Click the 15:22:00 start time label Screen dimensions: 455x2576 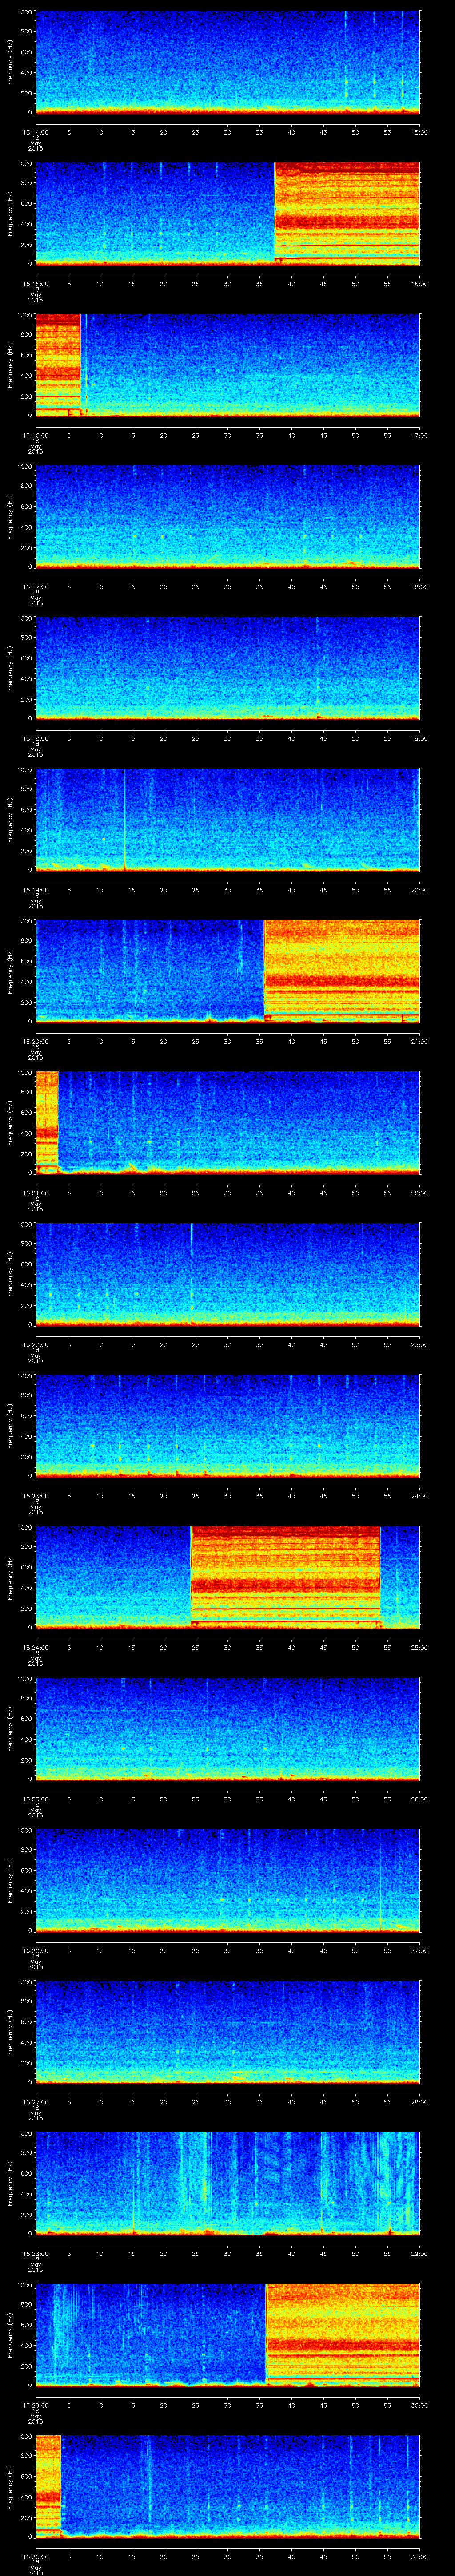click(35, 1344)
